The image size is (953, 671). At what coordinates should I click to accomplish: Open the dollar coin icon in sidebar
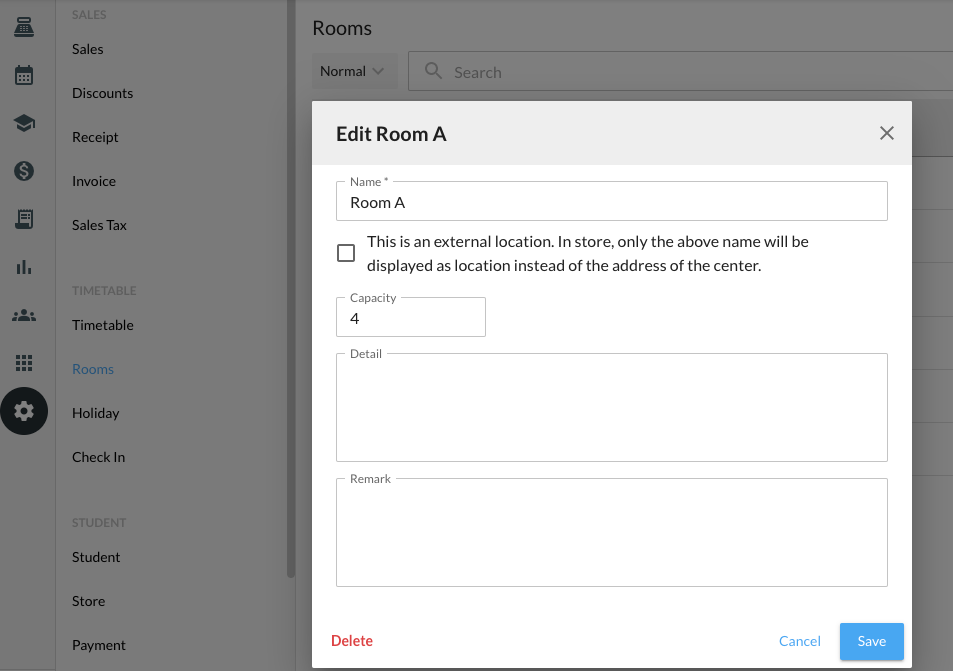[x=24, y=171]
